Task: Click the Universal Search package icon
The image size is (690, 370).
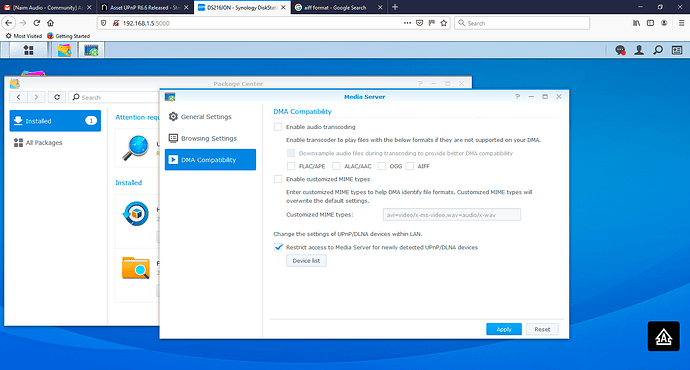Action: point(136,148)
